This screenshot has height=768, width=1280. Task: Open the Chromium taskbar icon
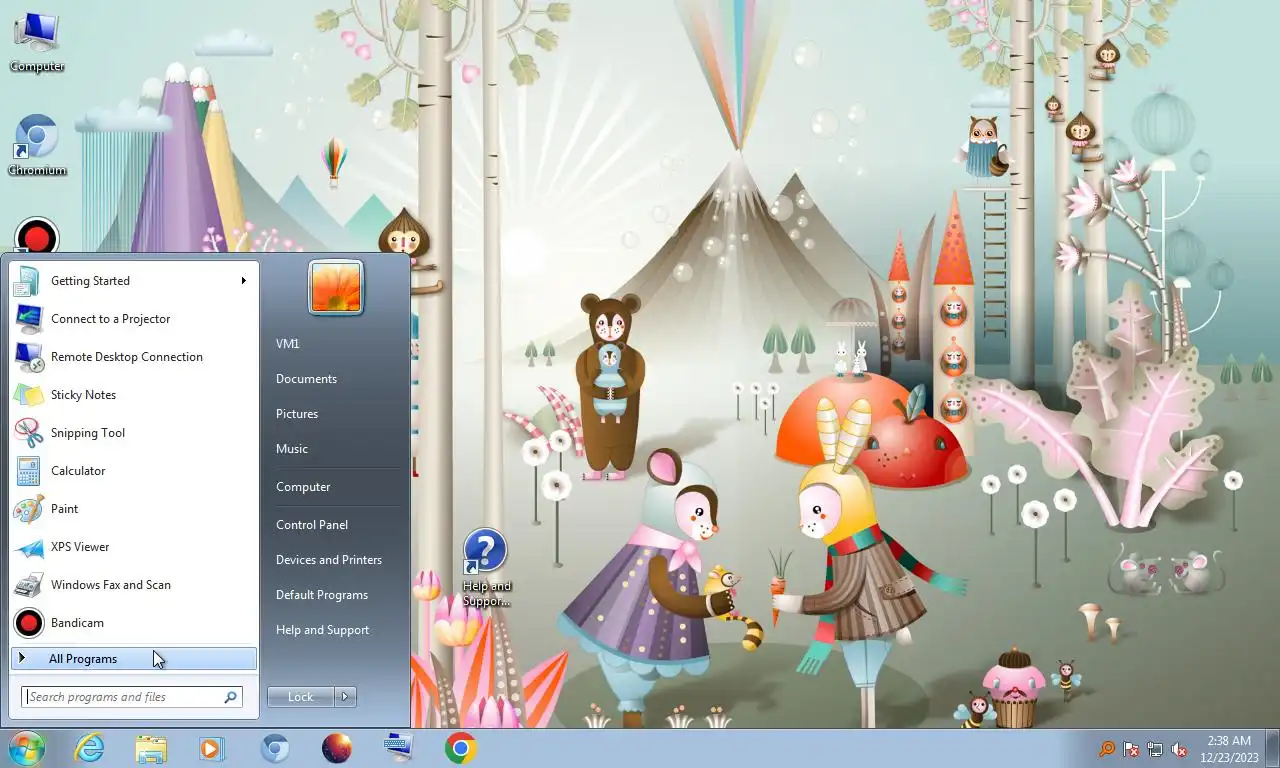275,748
